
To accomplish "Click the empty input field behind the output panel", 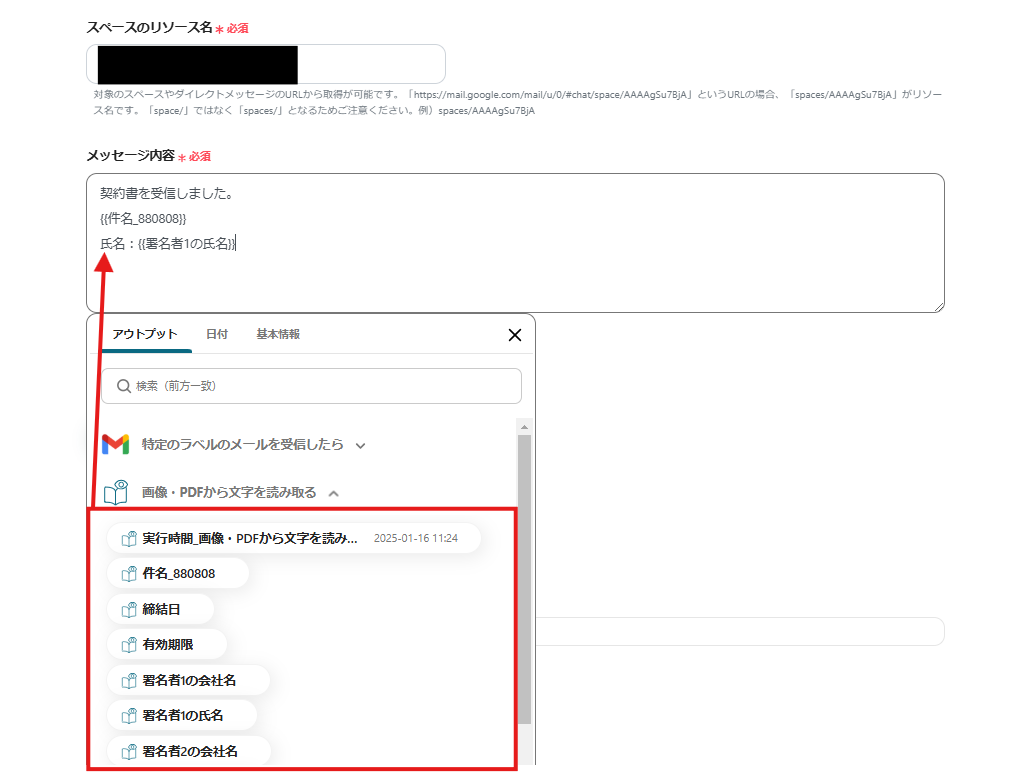I will (740, 632).
